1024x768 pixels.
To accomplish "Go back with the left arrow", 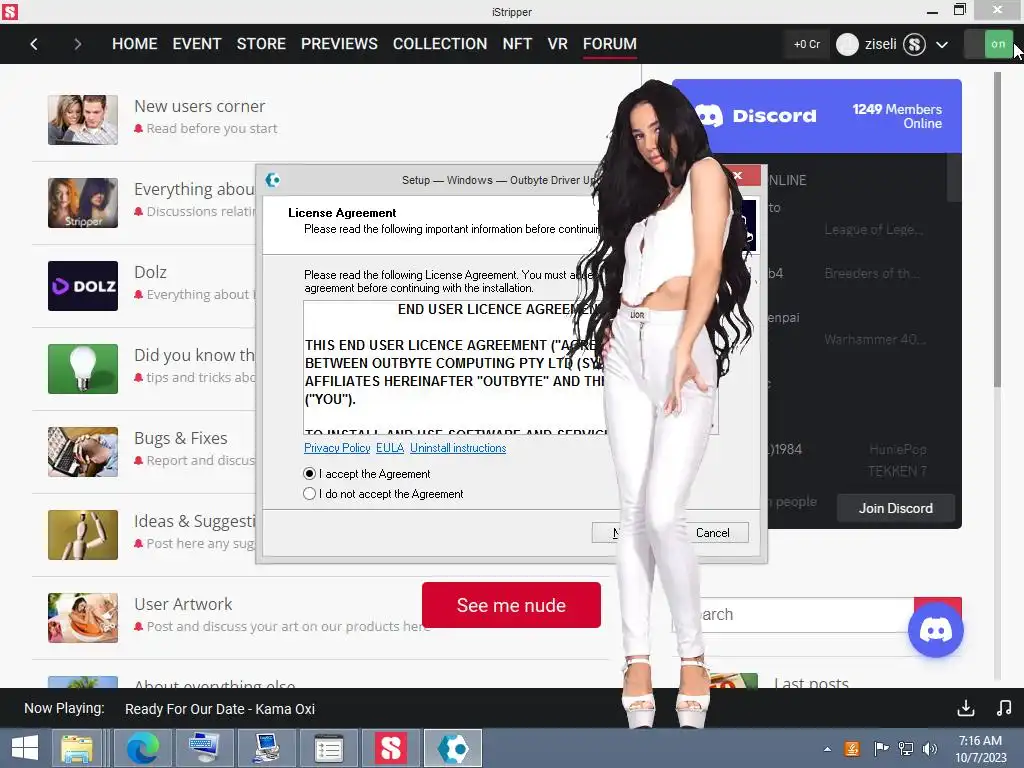I will pyautogui.click(x=34, y=44).
